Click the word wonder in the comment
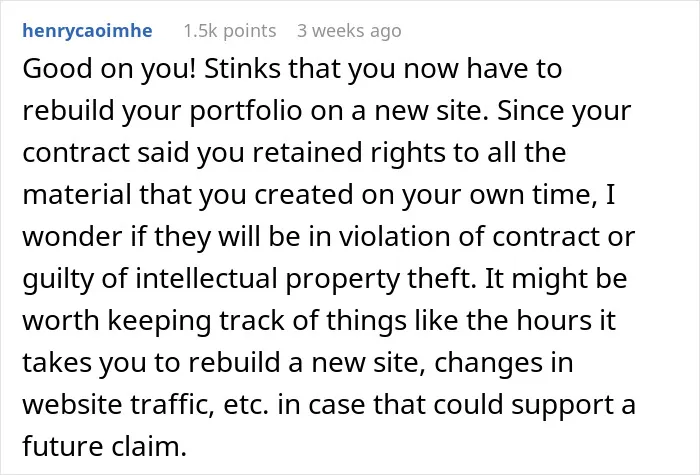 pyautogui.click(x=72, y=237)
